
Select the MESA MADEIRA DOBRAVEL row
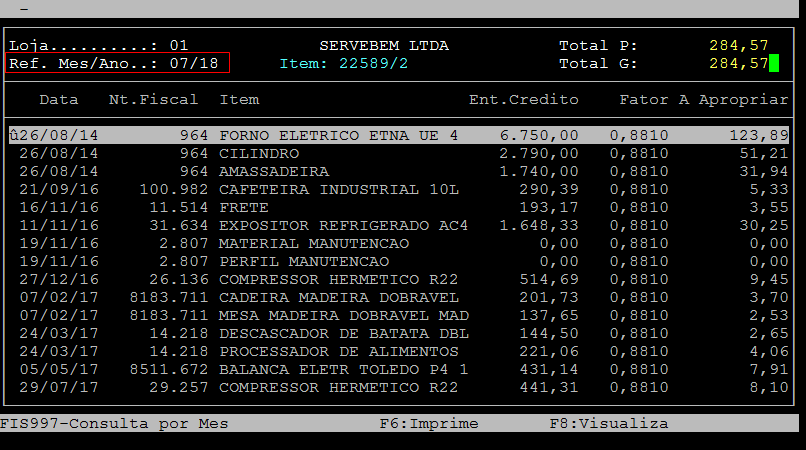tap(338, 315)
